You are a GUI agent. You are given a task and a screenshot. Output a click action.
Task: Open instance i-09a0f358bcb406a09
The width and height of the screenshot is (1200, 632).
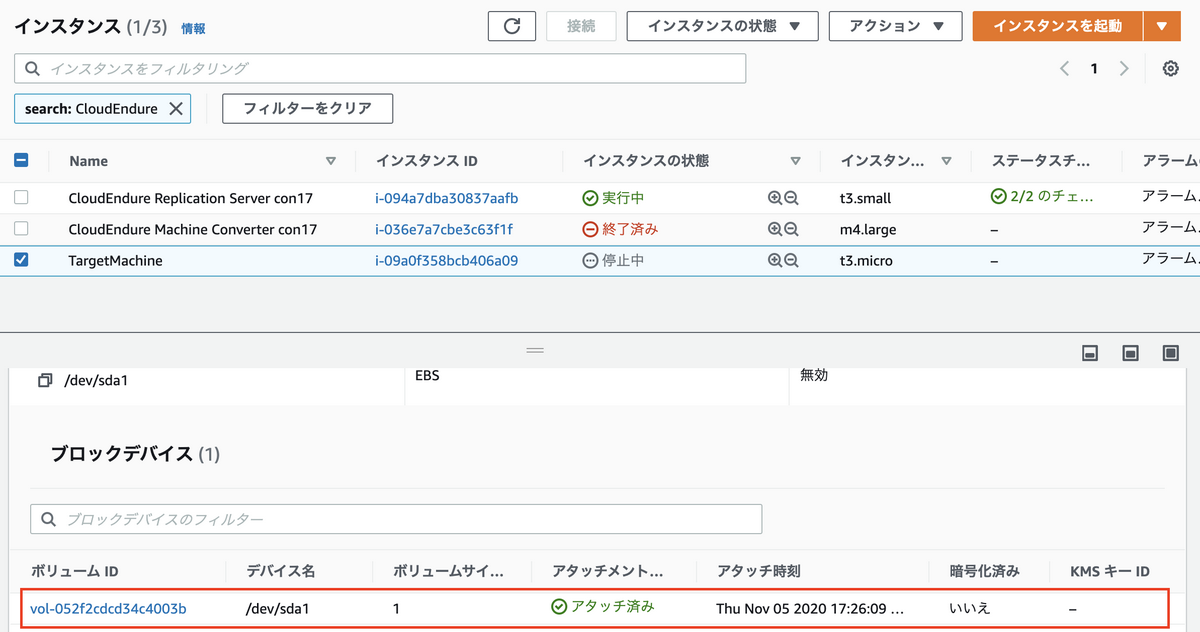point(447,260)
